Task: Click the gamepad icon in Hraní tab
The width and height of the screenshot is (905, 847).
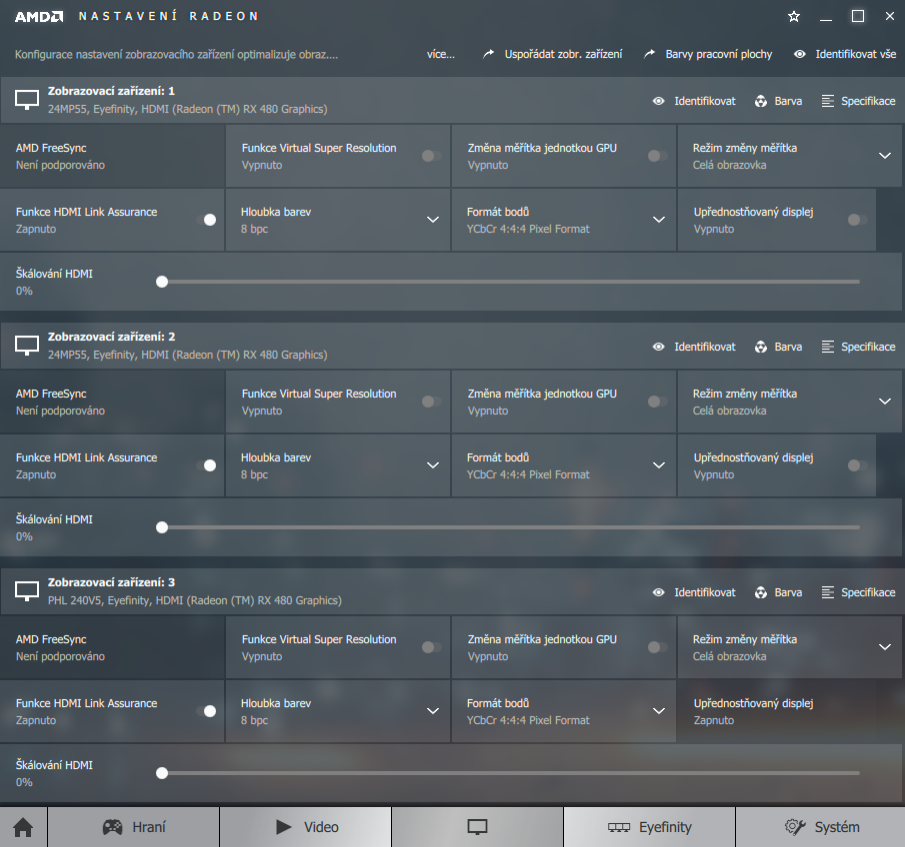Action: click(x=113, y=827)
